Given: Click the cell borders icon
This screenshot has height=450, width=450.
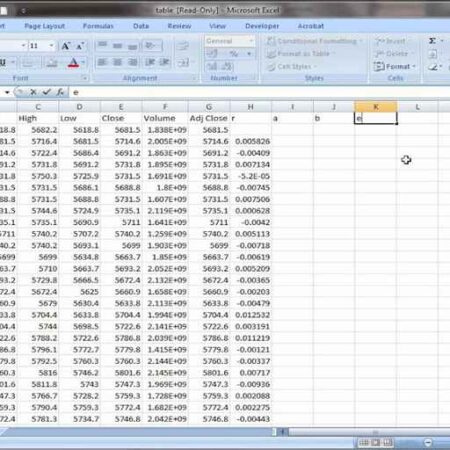Looking at the screenshot, I should coord(28,62).
